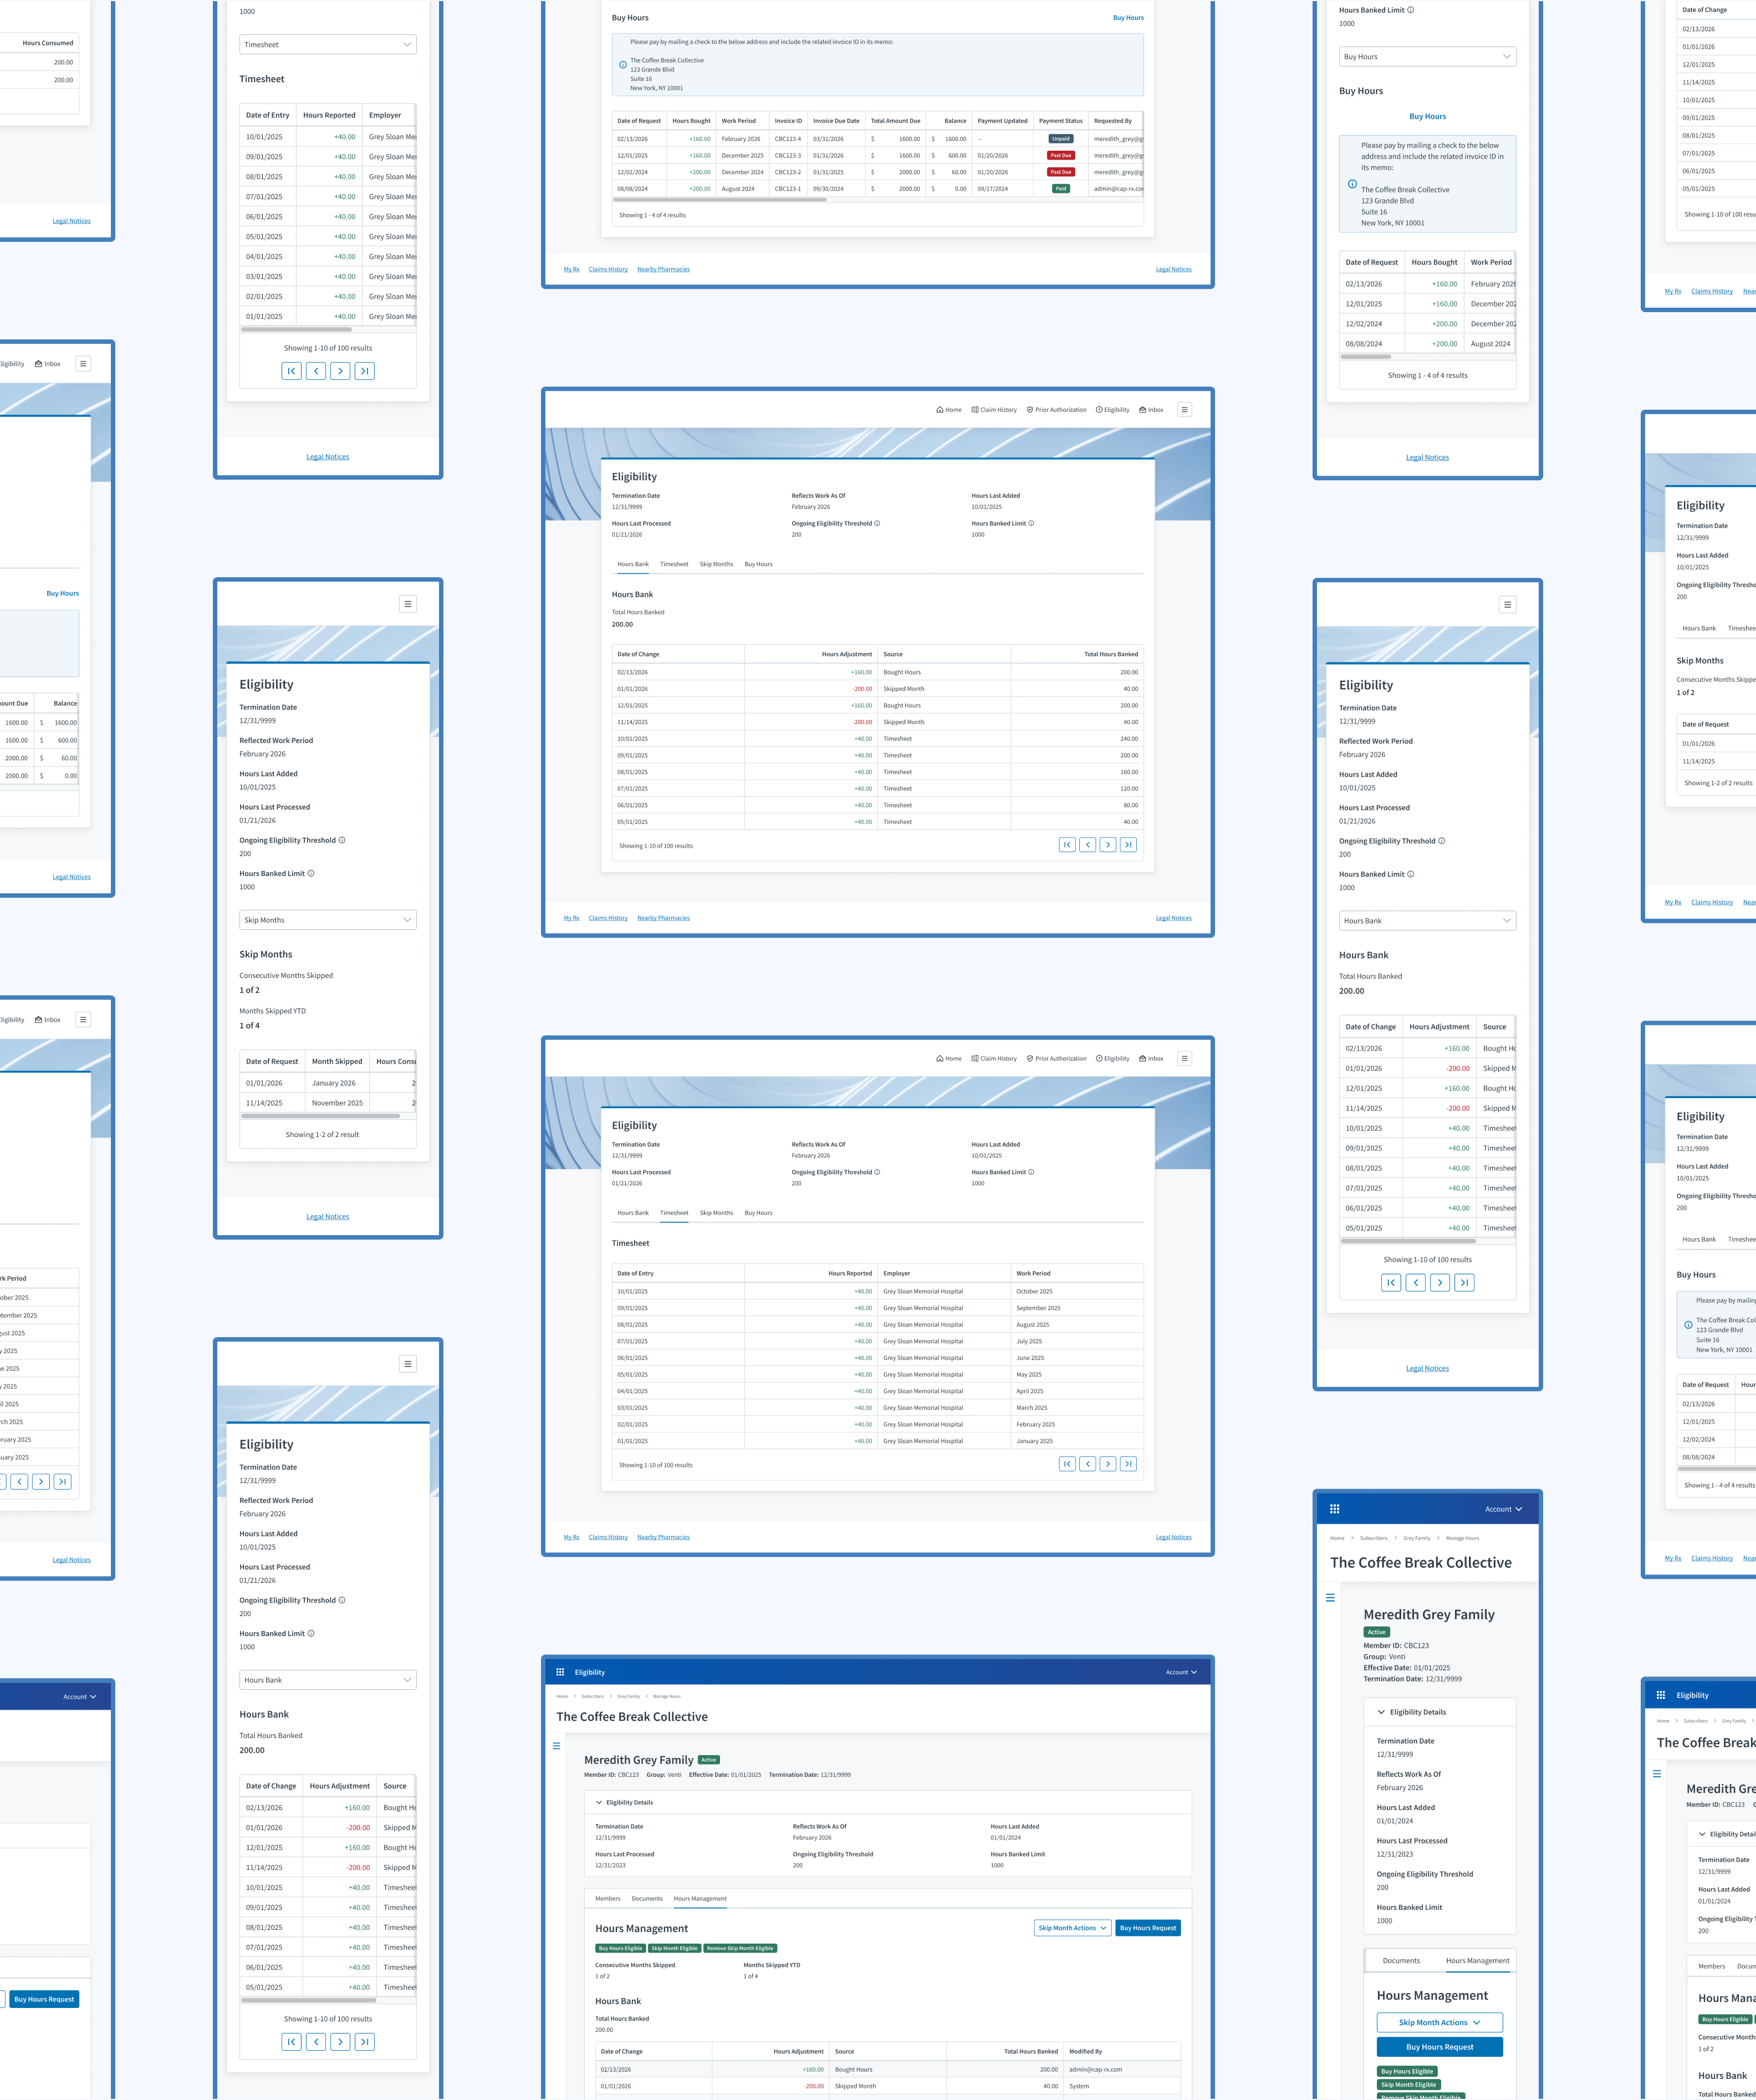This screenshot has height=2100, width=1756.
Task: Jump to last page in the Hours Bank table
Action: [x=1129, y=844]
